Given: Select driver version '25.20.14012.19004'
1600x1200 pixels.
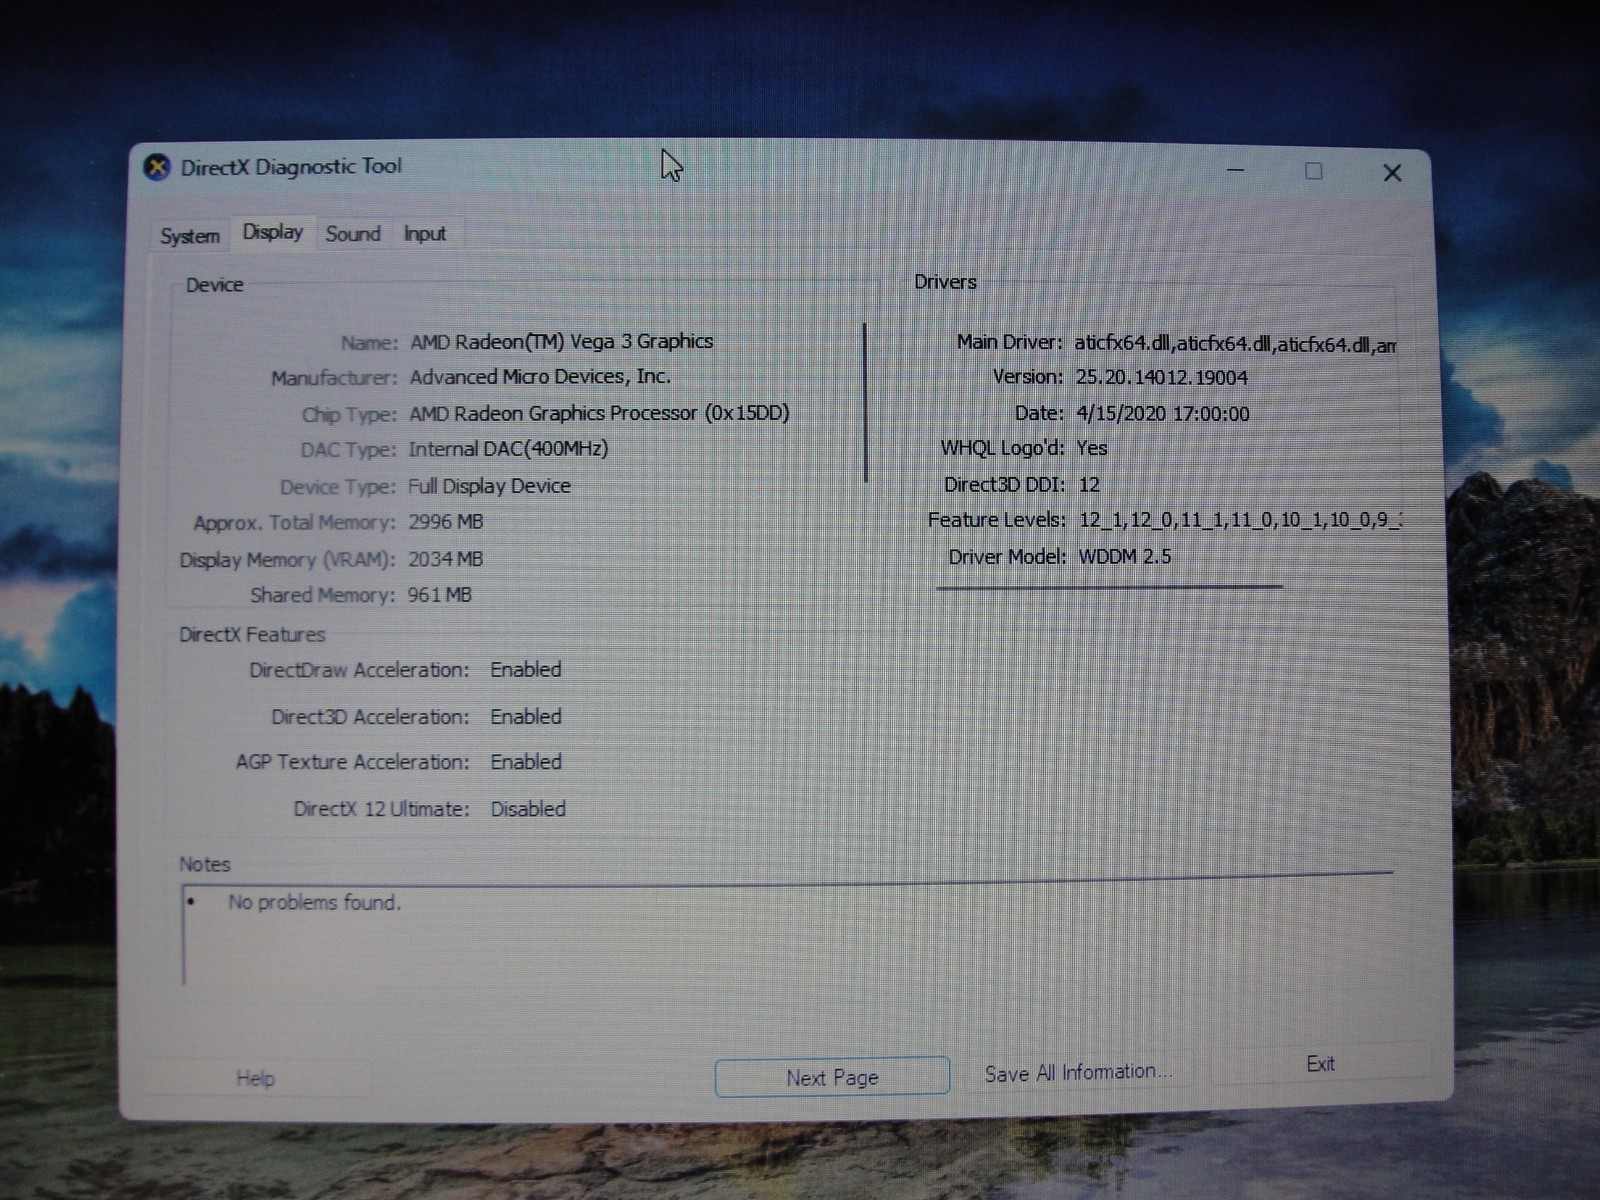Looking at the screenshot, I should (x=1162, y=377).
